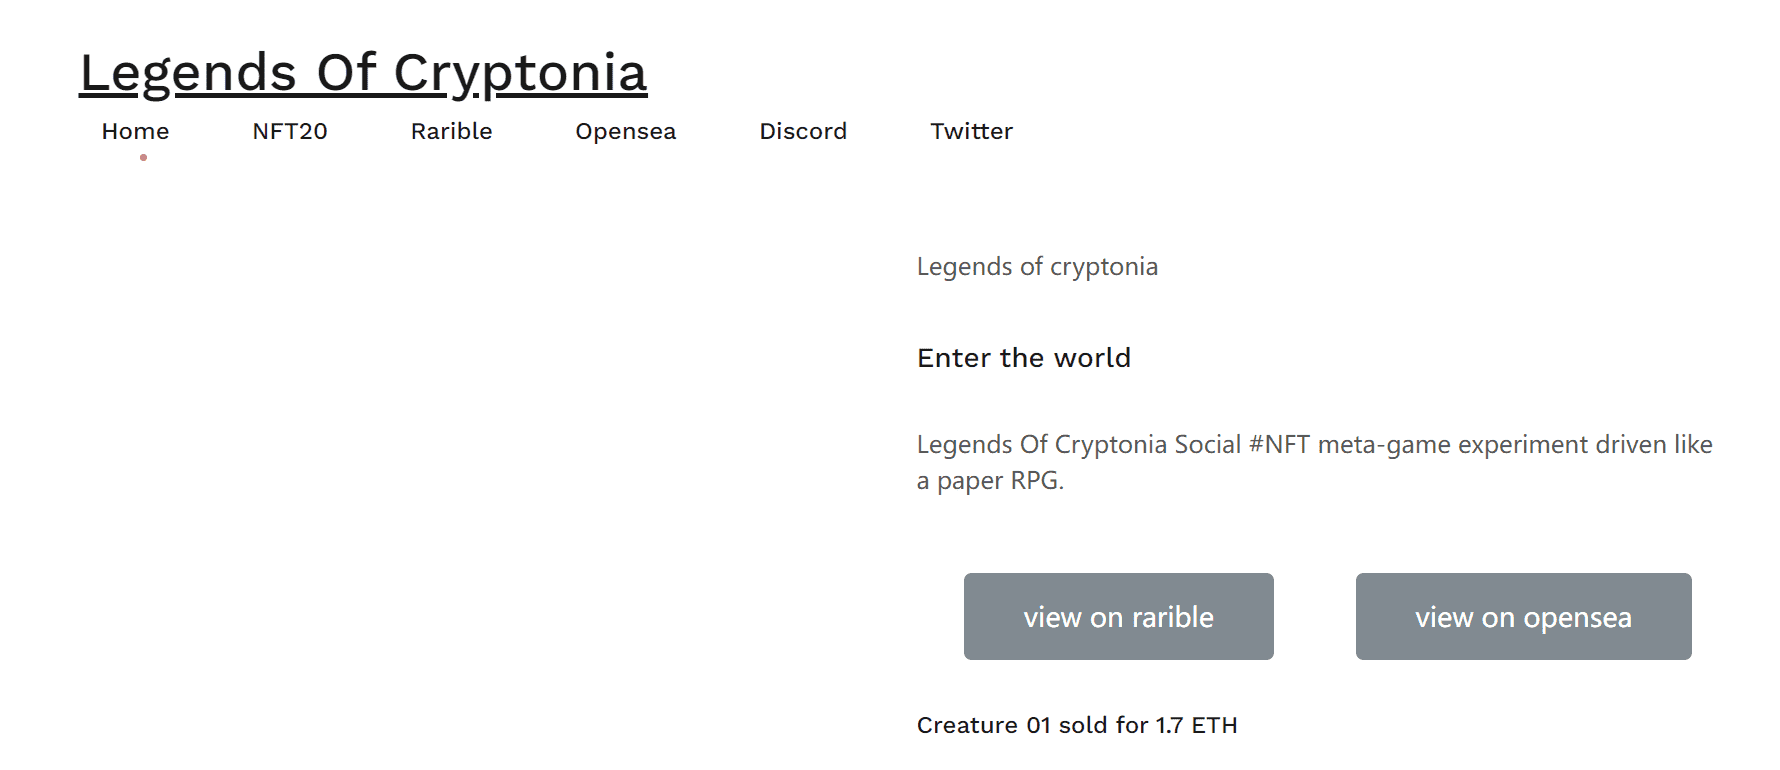
Task: Click the Creature 01 sold for 1.7 ETH text
Action: click(1076, 724)
